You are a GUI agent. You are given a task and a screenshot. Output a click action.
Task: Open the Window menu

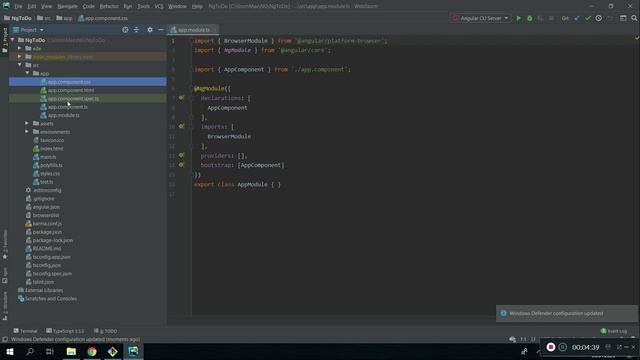[x=177, y=6]
